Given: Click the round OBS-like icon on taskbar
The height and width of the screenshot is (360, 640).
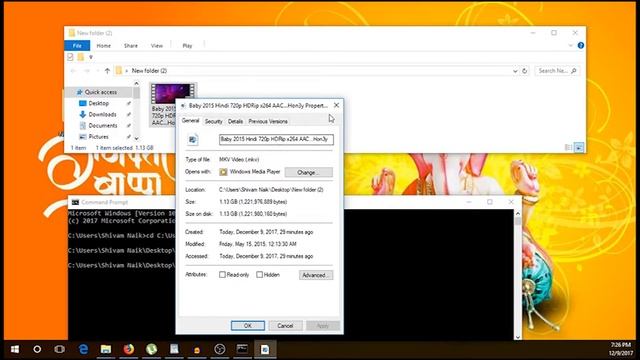Looking at the screenshot, I should 220,349.
